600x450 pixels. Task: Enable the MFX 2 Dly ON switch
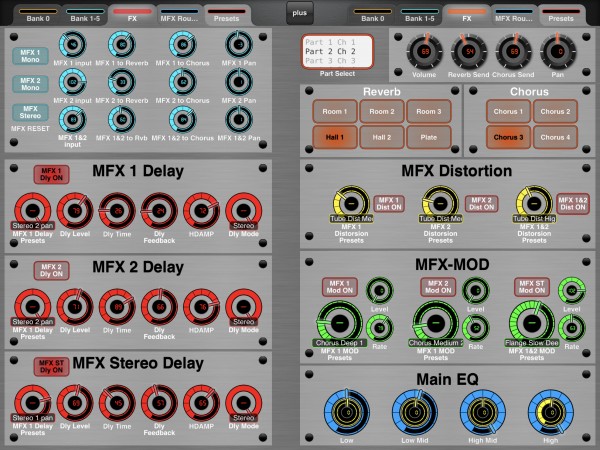point(51,271)
